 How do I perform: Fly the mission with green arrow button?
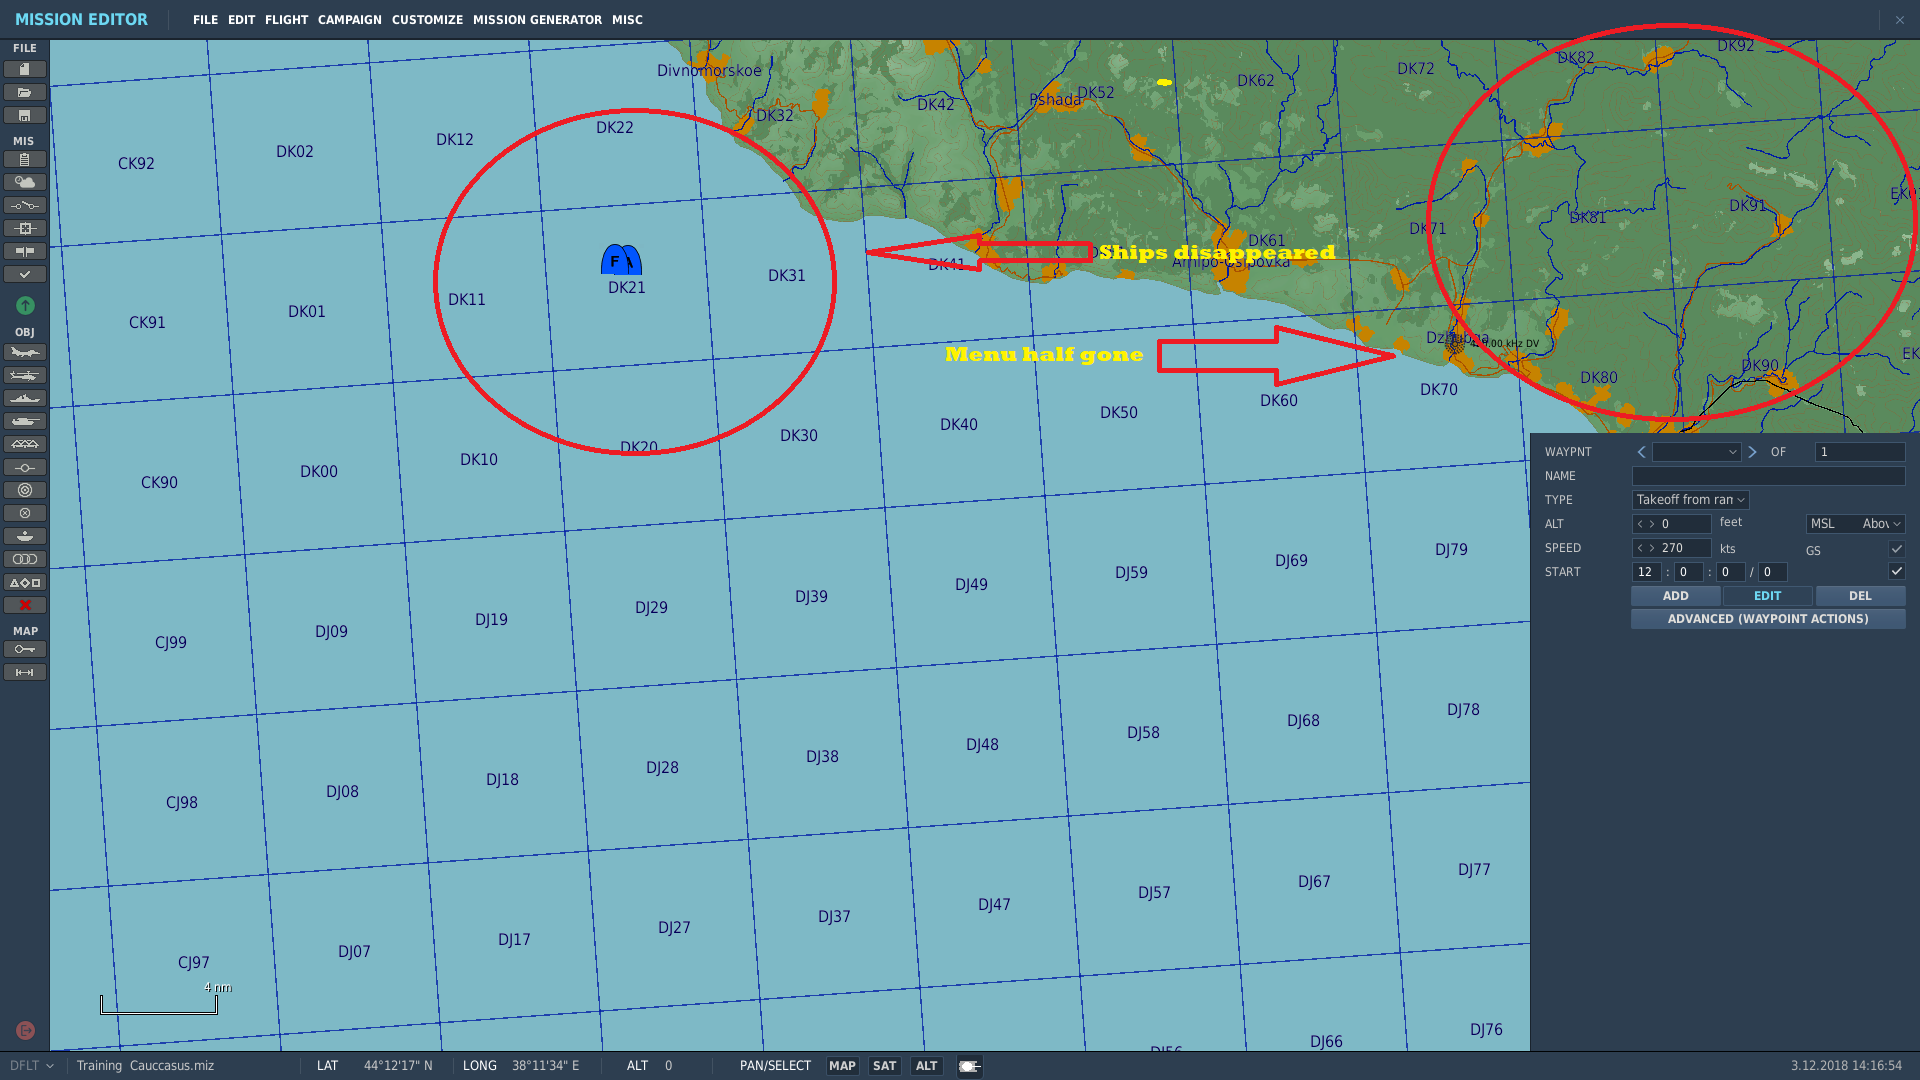click(25, 305)
